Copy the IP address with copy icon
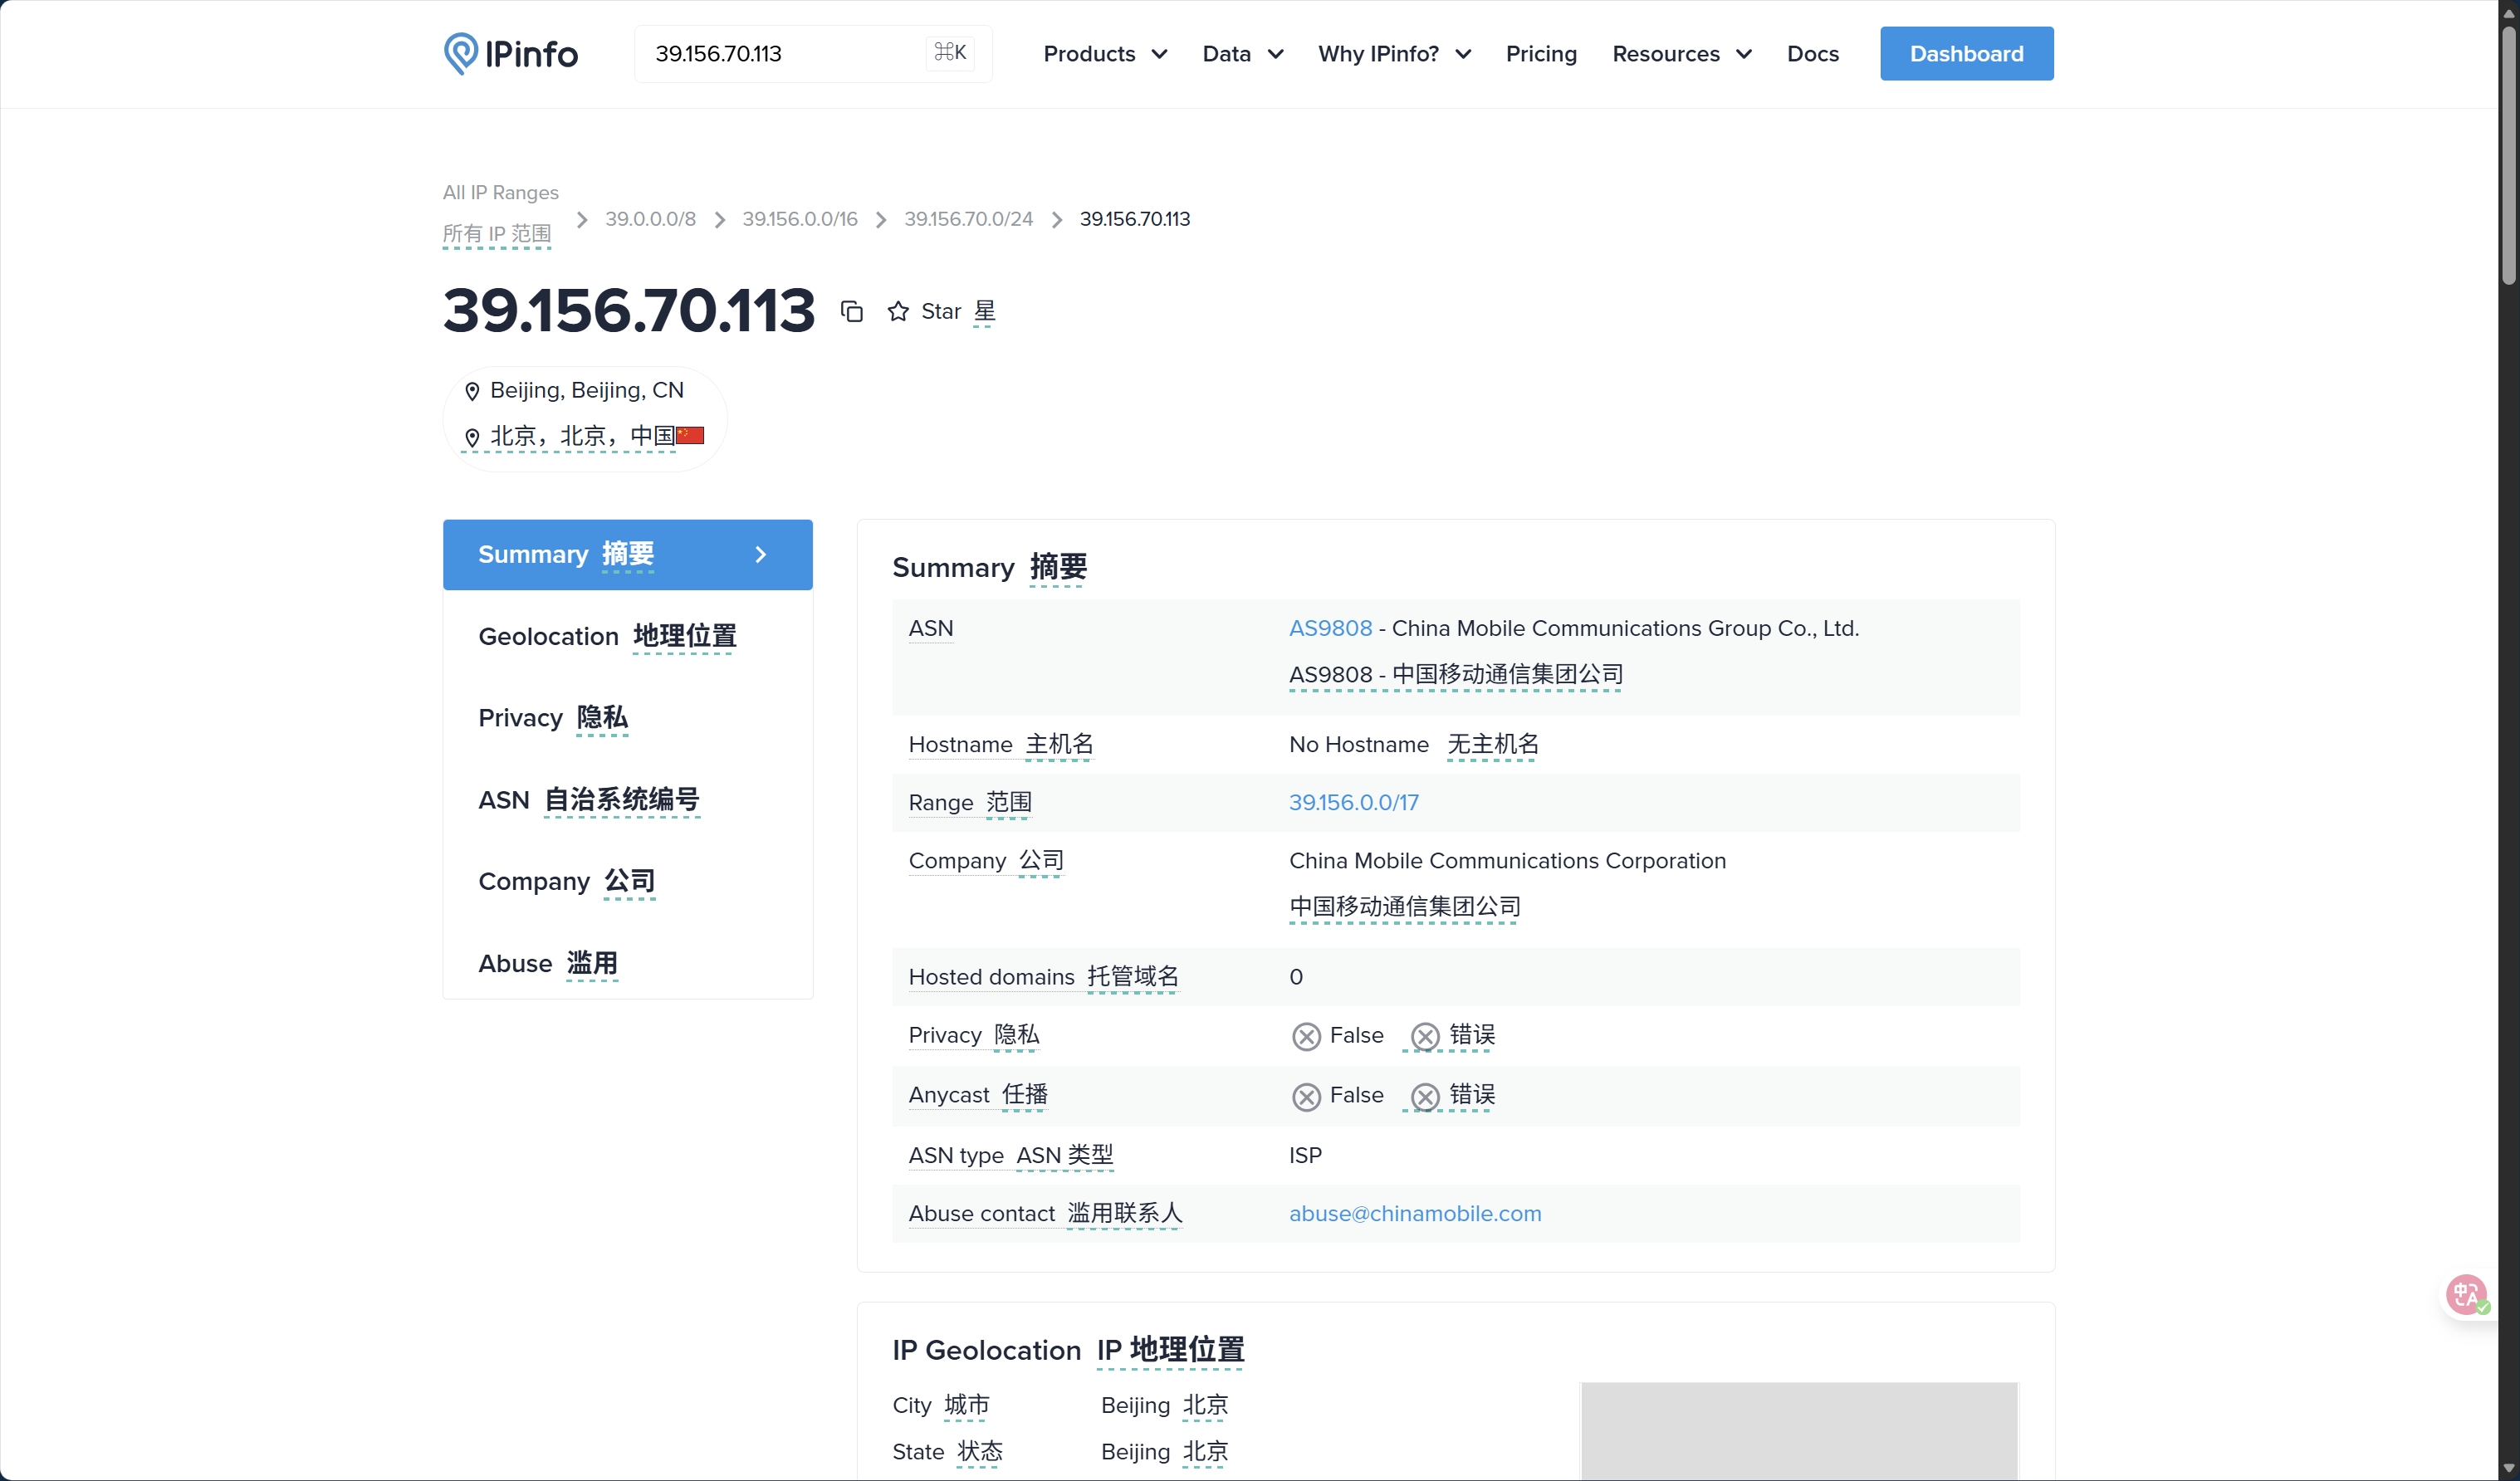 851,312
